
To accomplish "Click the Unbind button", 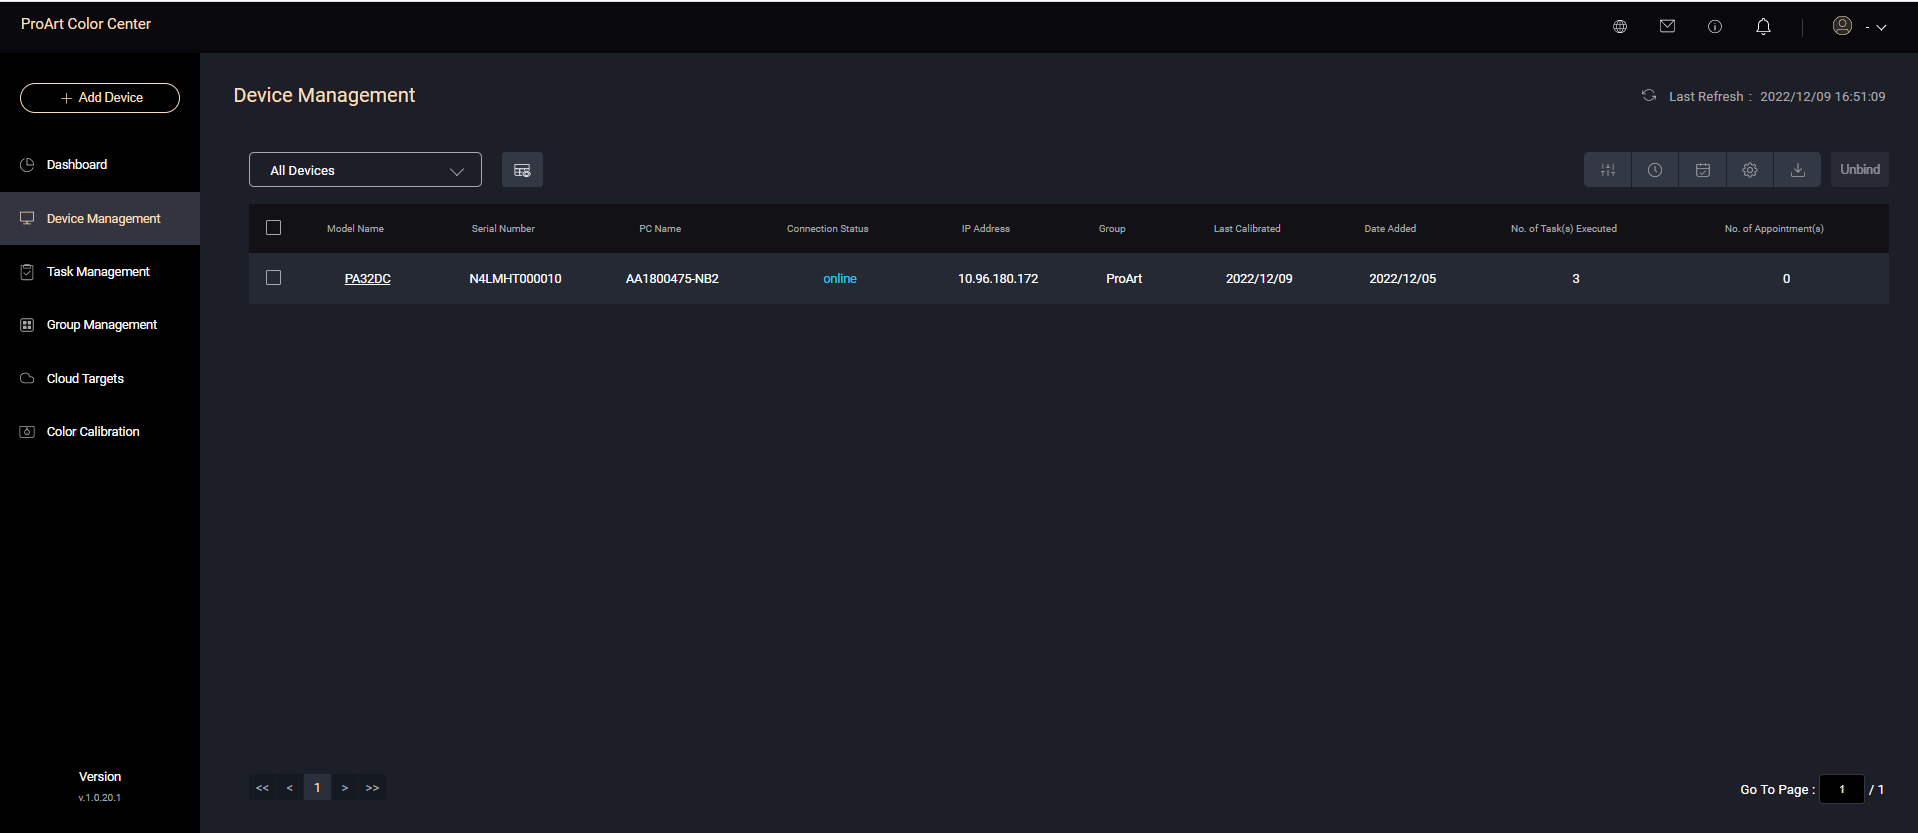I will 1860,170.
